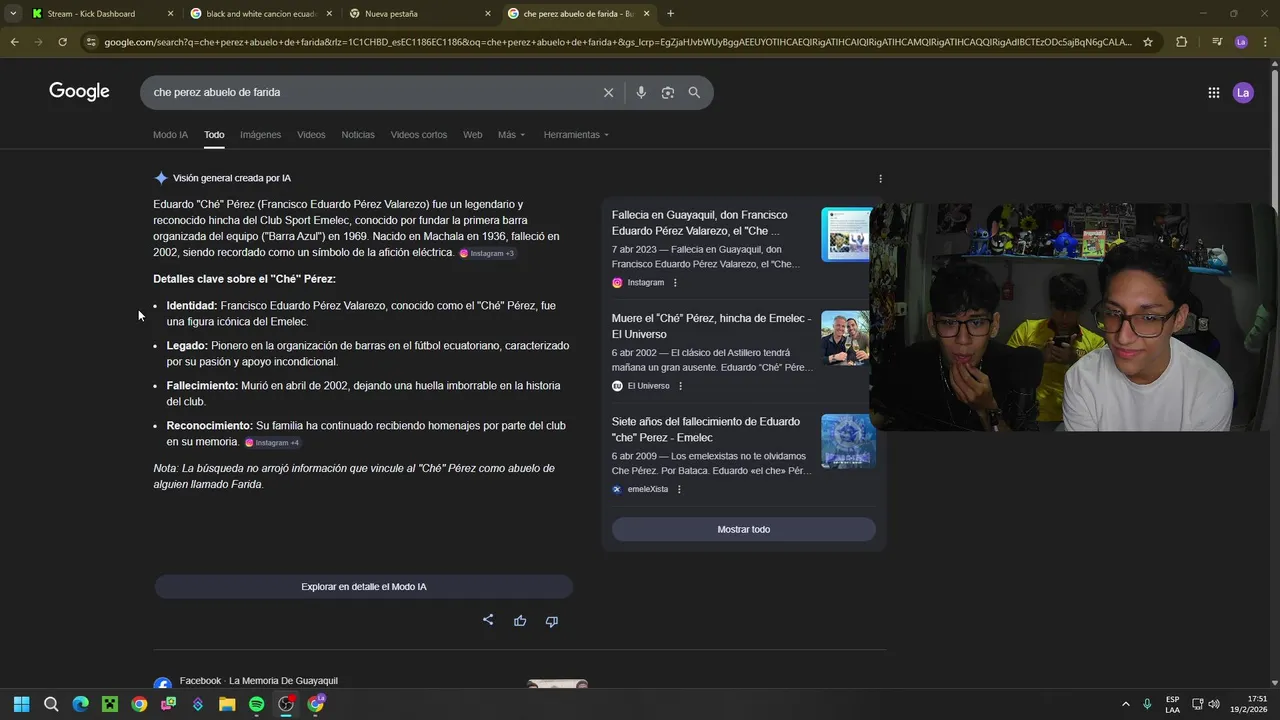Screen dimensions: 1280x720
Task: Give thumbs up to AI overview
Action: pyautogui.click(x=520, y=620)
